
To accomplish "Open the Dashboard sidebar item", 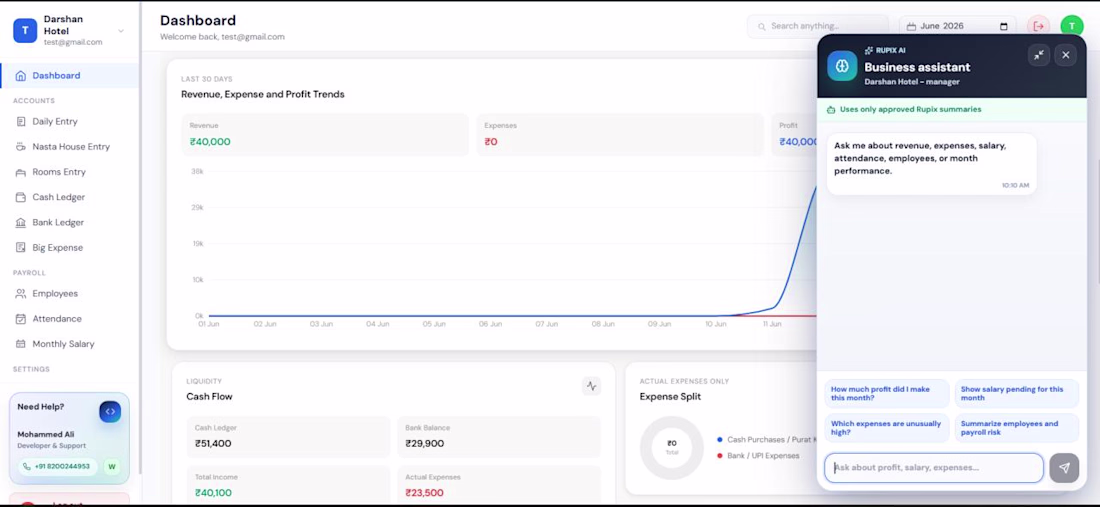I will (69, 76).
